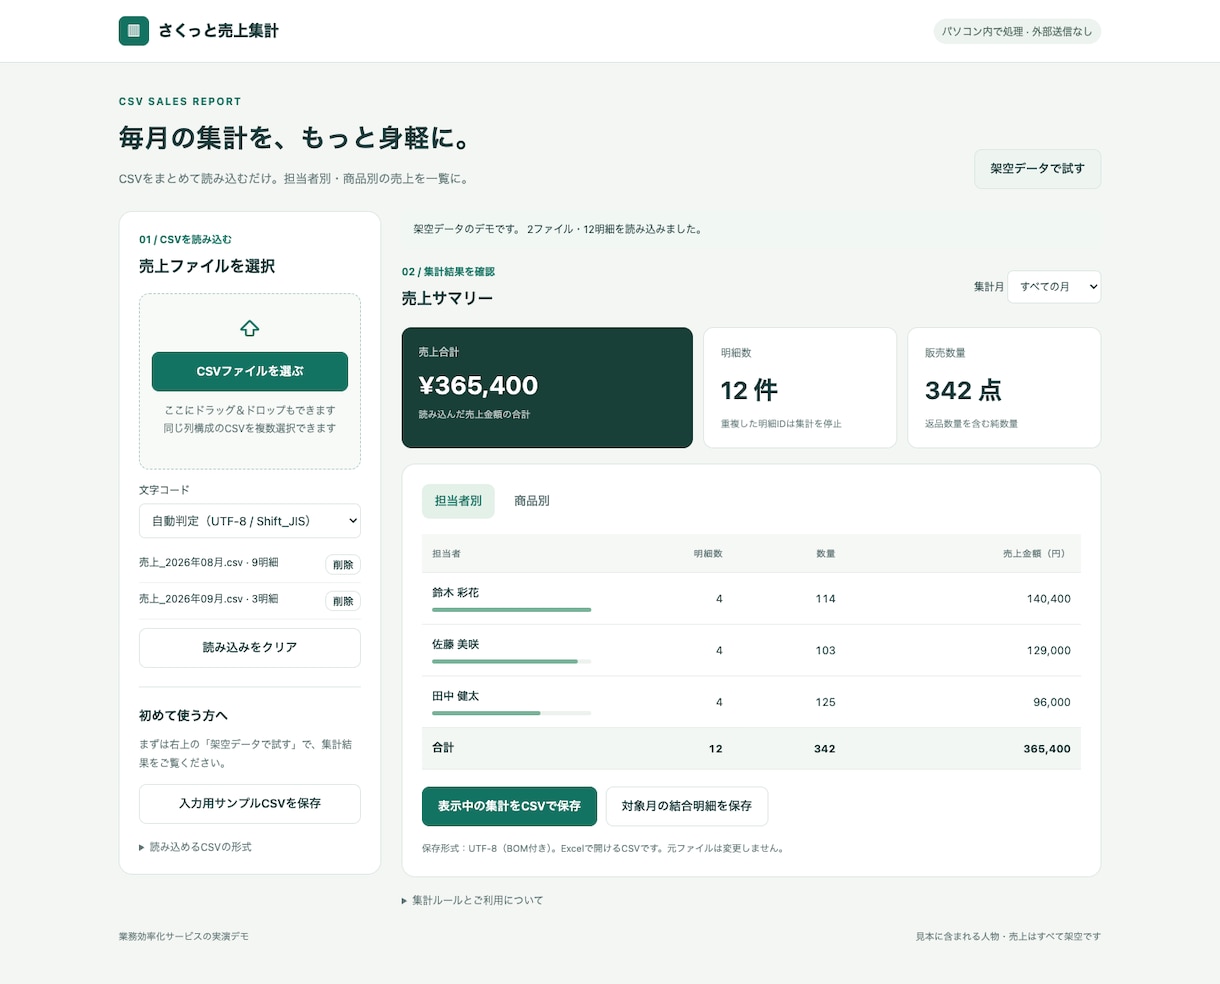Click the progress bar under 鈴木 彩花
Screen dimensions: 1220x984
511,610
